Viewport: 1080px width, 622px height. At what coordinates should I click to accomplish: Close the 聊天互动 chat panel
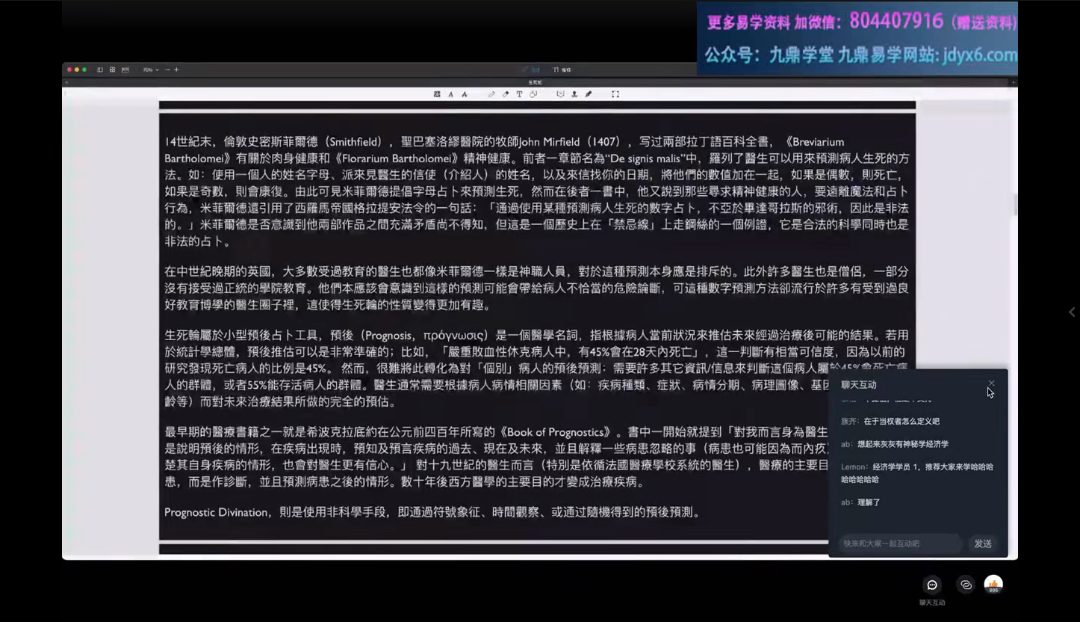(x=991, y=383)
